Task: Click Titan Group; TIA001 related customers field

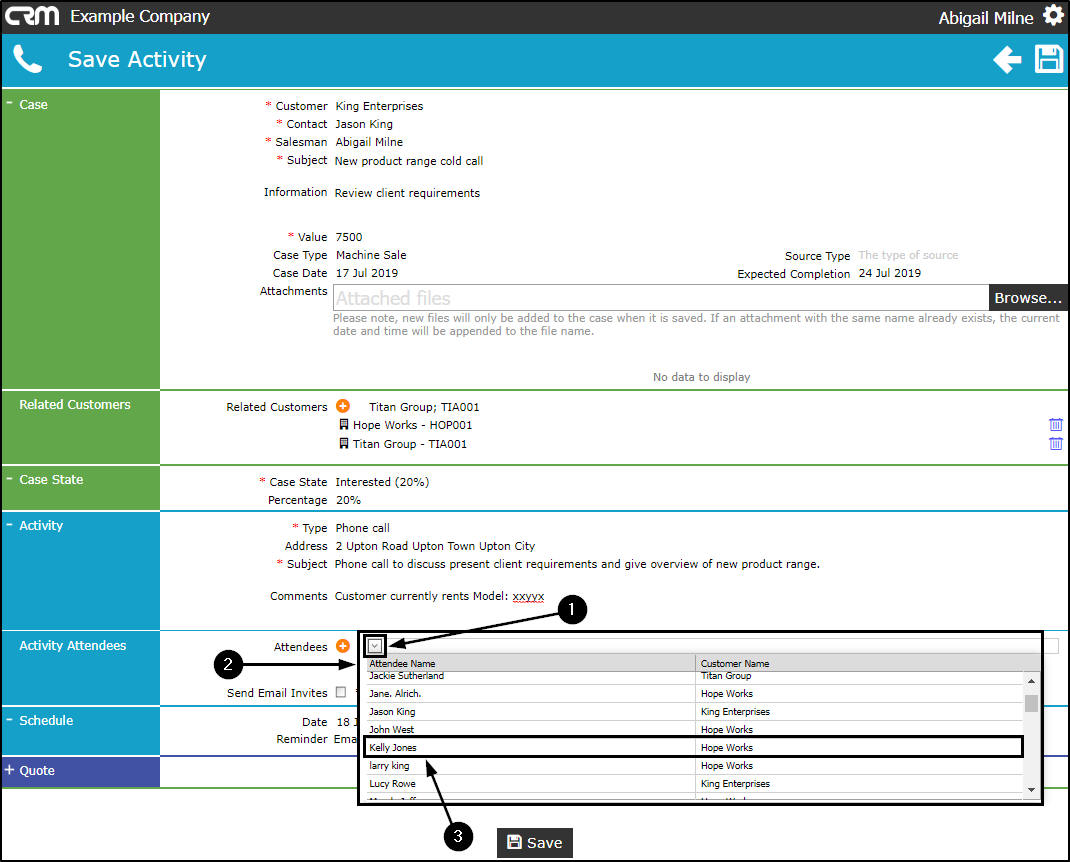Action: tap(424, 407)
